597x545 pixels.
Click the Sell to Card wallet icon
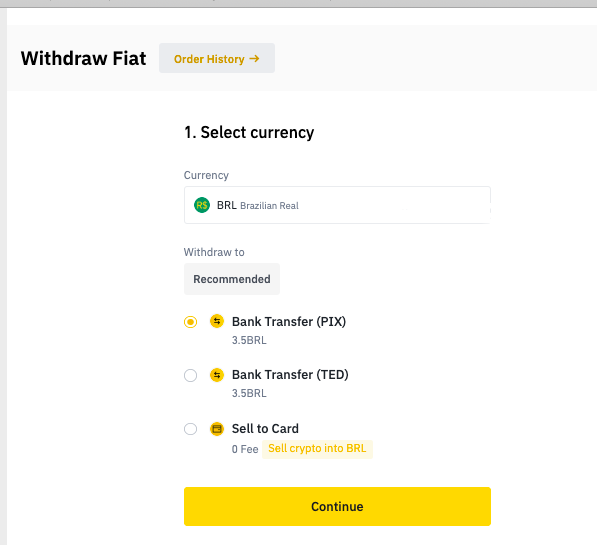click(217, 429)
